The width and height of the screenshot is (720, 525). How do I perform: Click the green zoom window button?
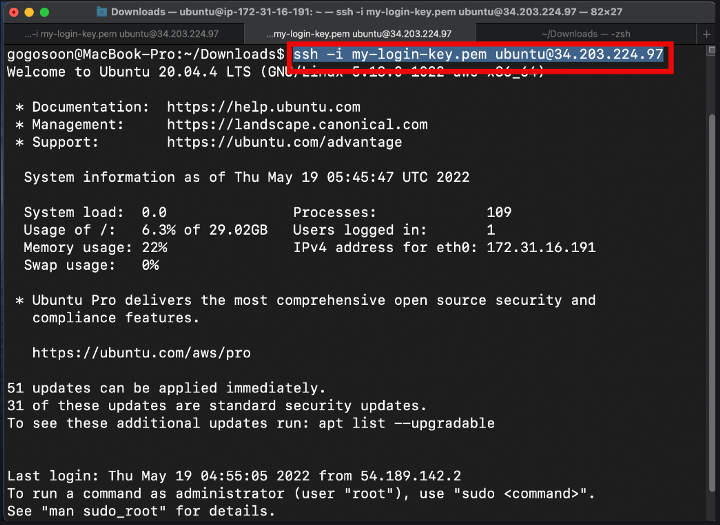[45, 12]
